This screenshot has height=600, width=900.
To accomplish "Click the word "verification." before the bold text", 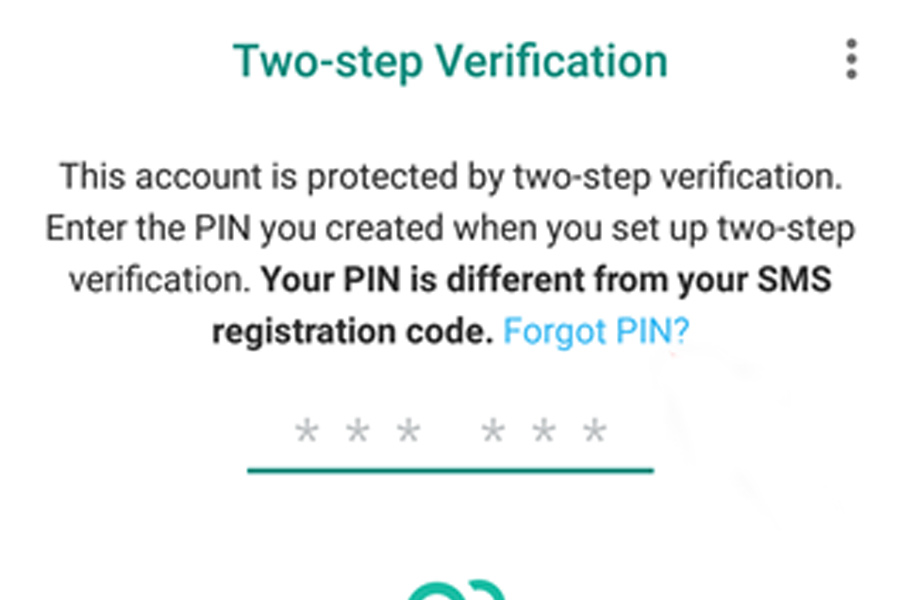I will [158, 280].
